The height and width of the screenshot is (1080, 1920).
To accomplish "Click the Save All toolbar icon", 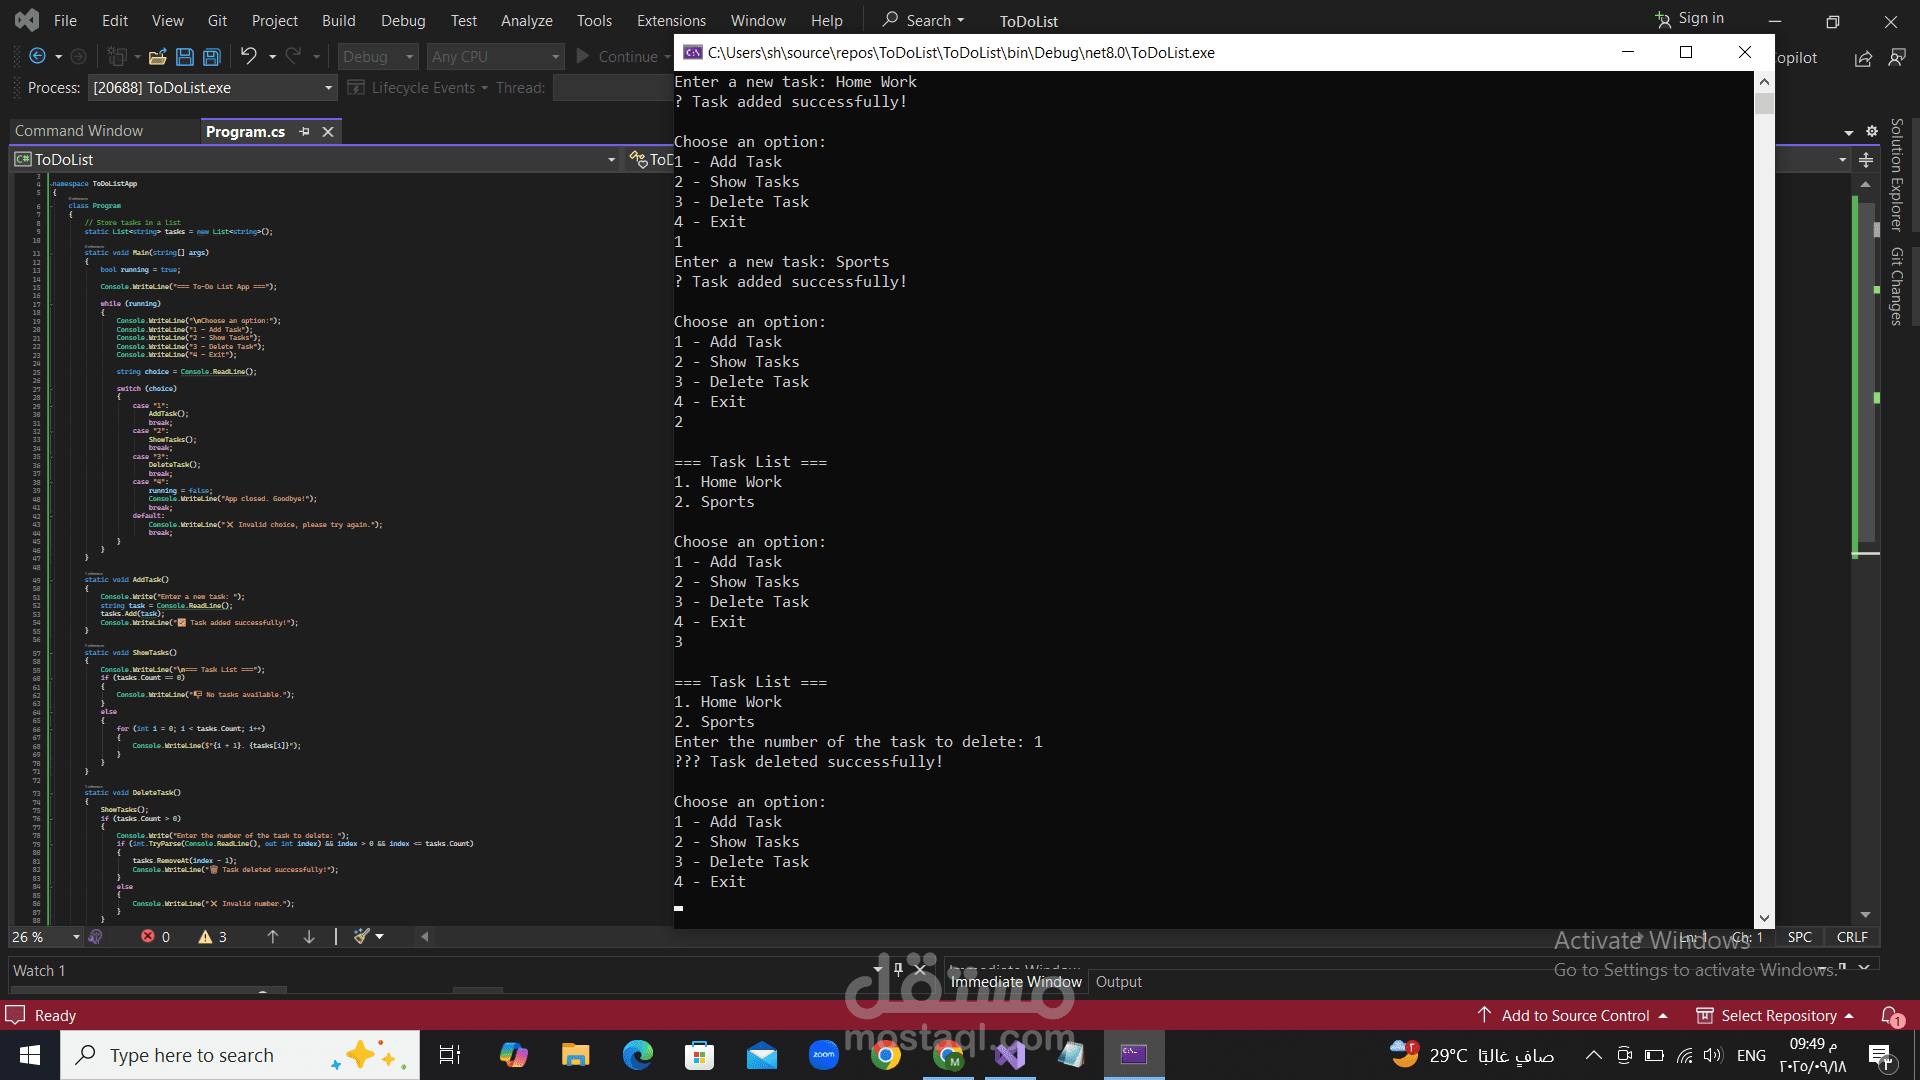I will pyautogui.click(x=212, y=57).
